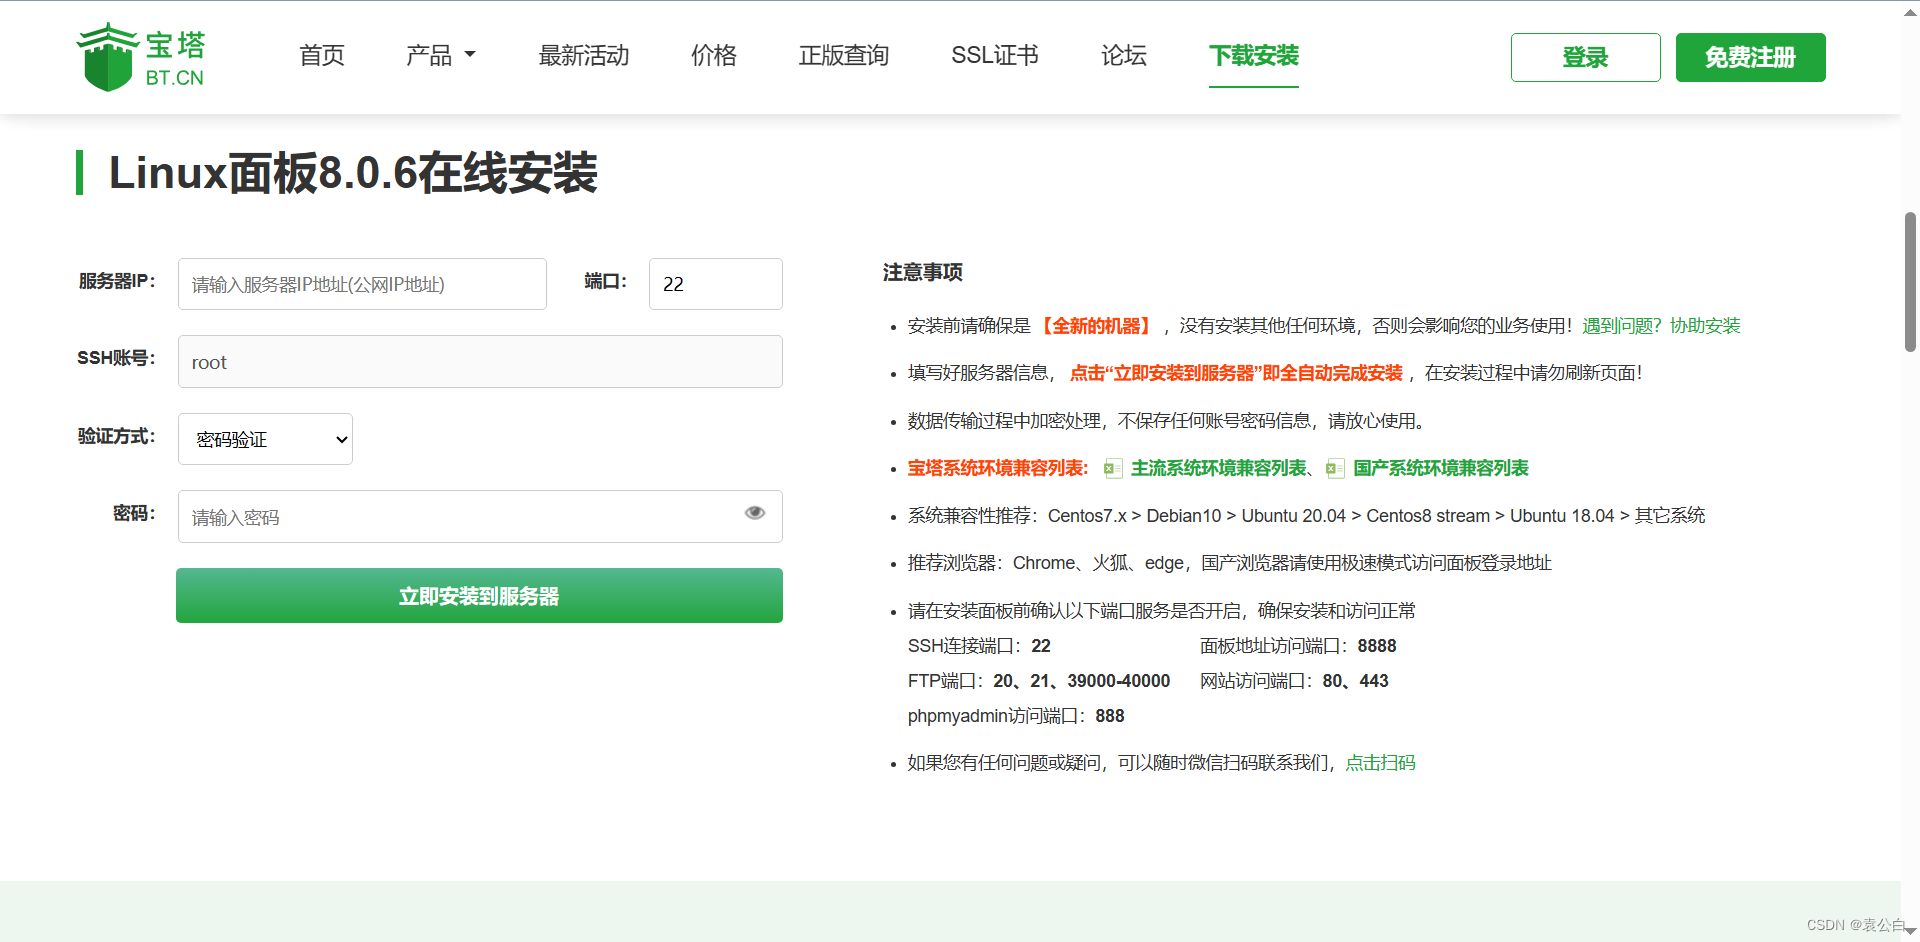Click 立即安装到服务器 button
Image resolution: width=1920 pixels, height=942 pixels.
click(479, 596)
